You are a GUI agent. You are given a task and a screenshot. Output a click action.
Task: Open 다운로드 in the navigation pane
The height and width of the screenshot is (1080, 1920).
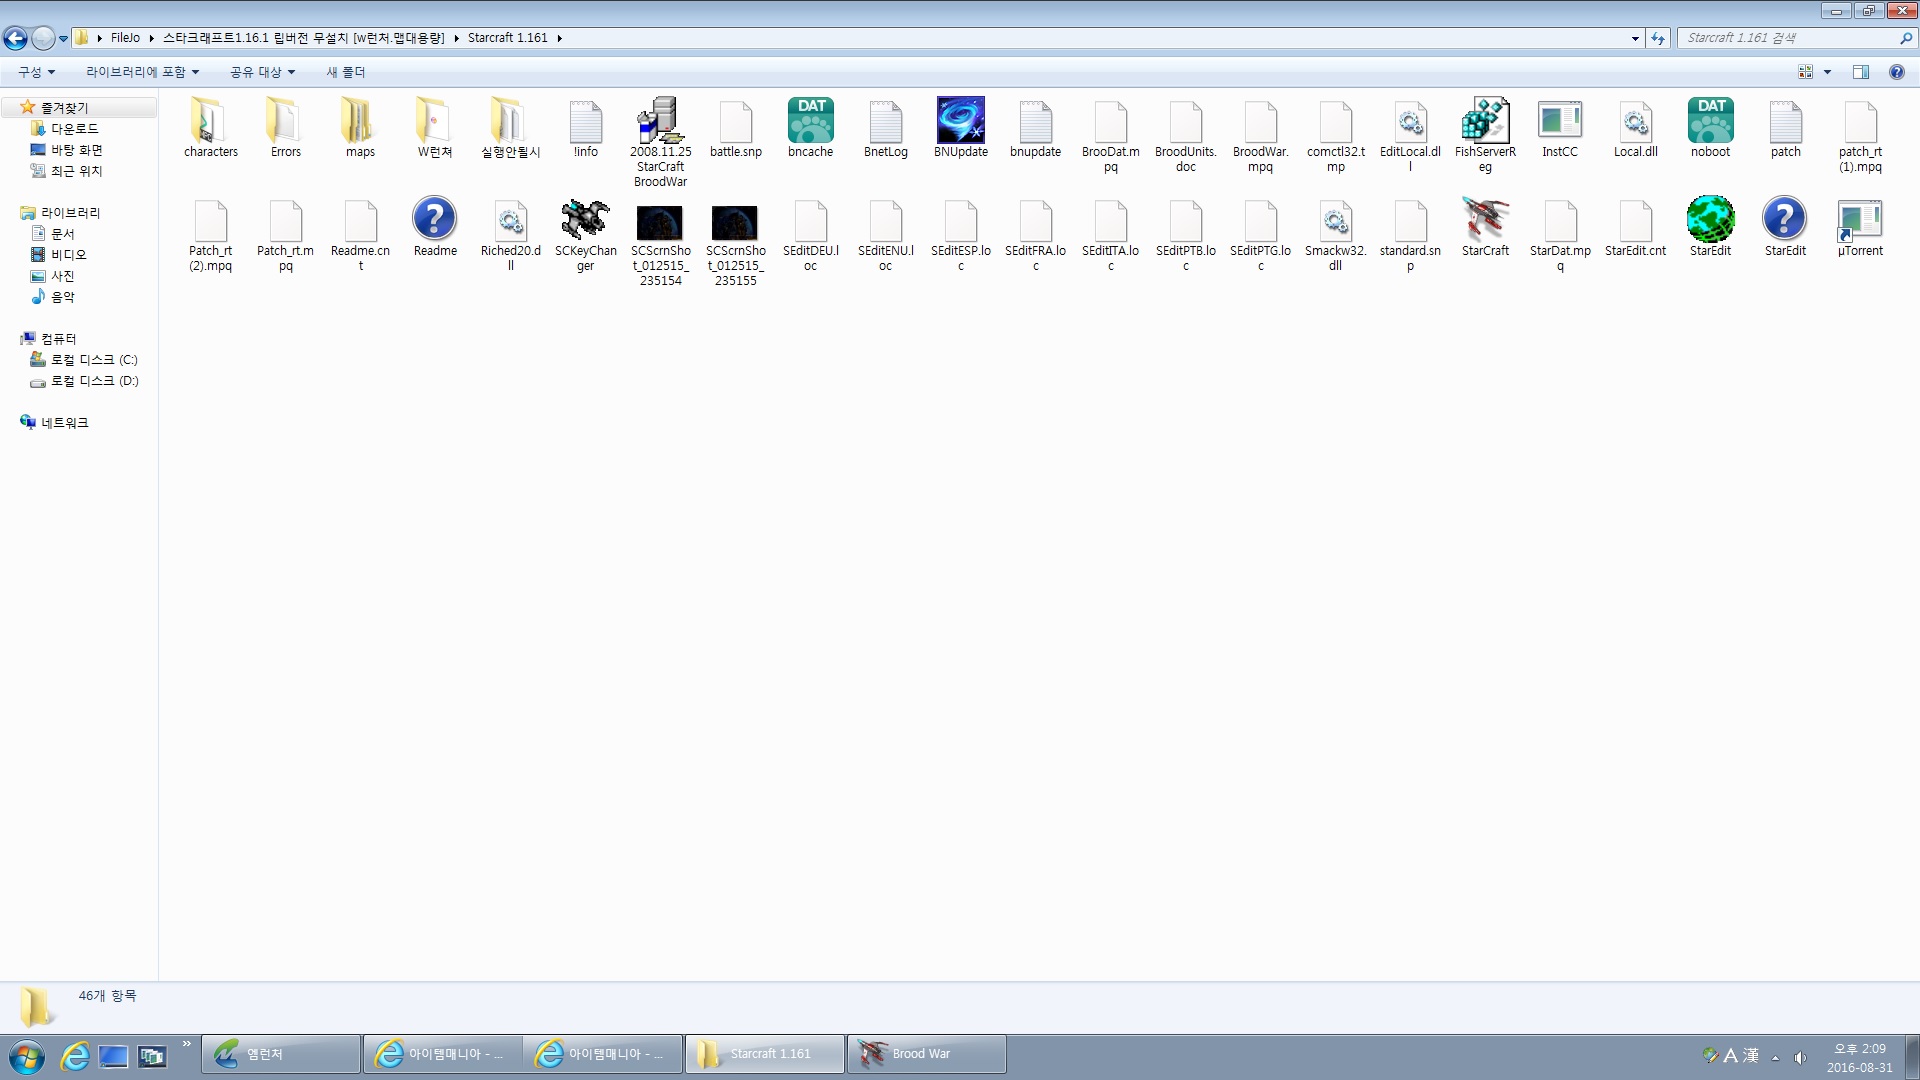pos(74,129)
